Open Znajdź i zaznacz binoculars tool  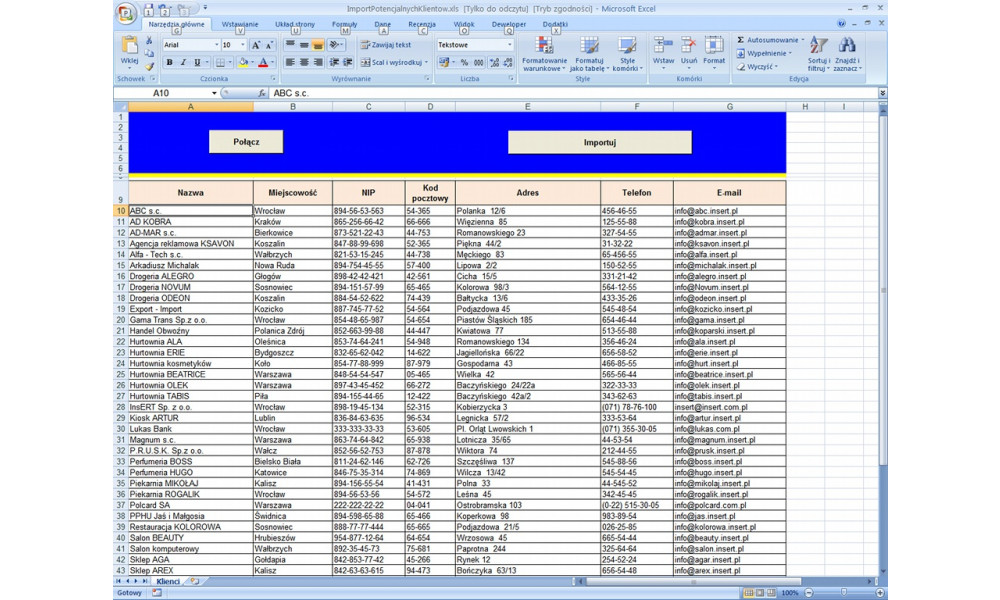tap(847, 54)
